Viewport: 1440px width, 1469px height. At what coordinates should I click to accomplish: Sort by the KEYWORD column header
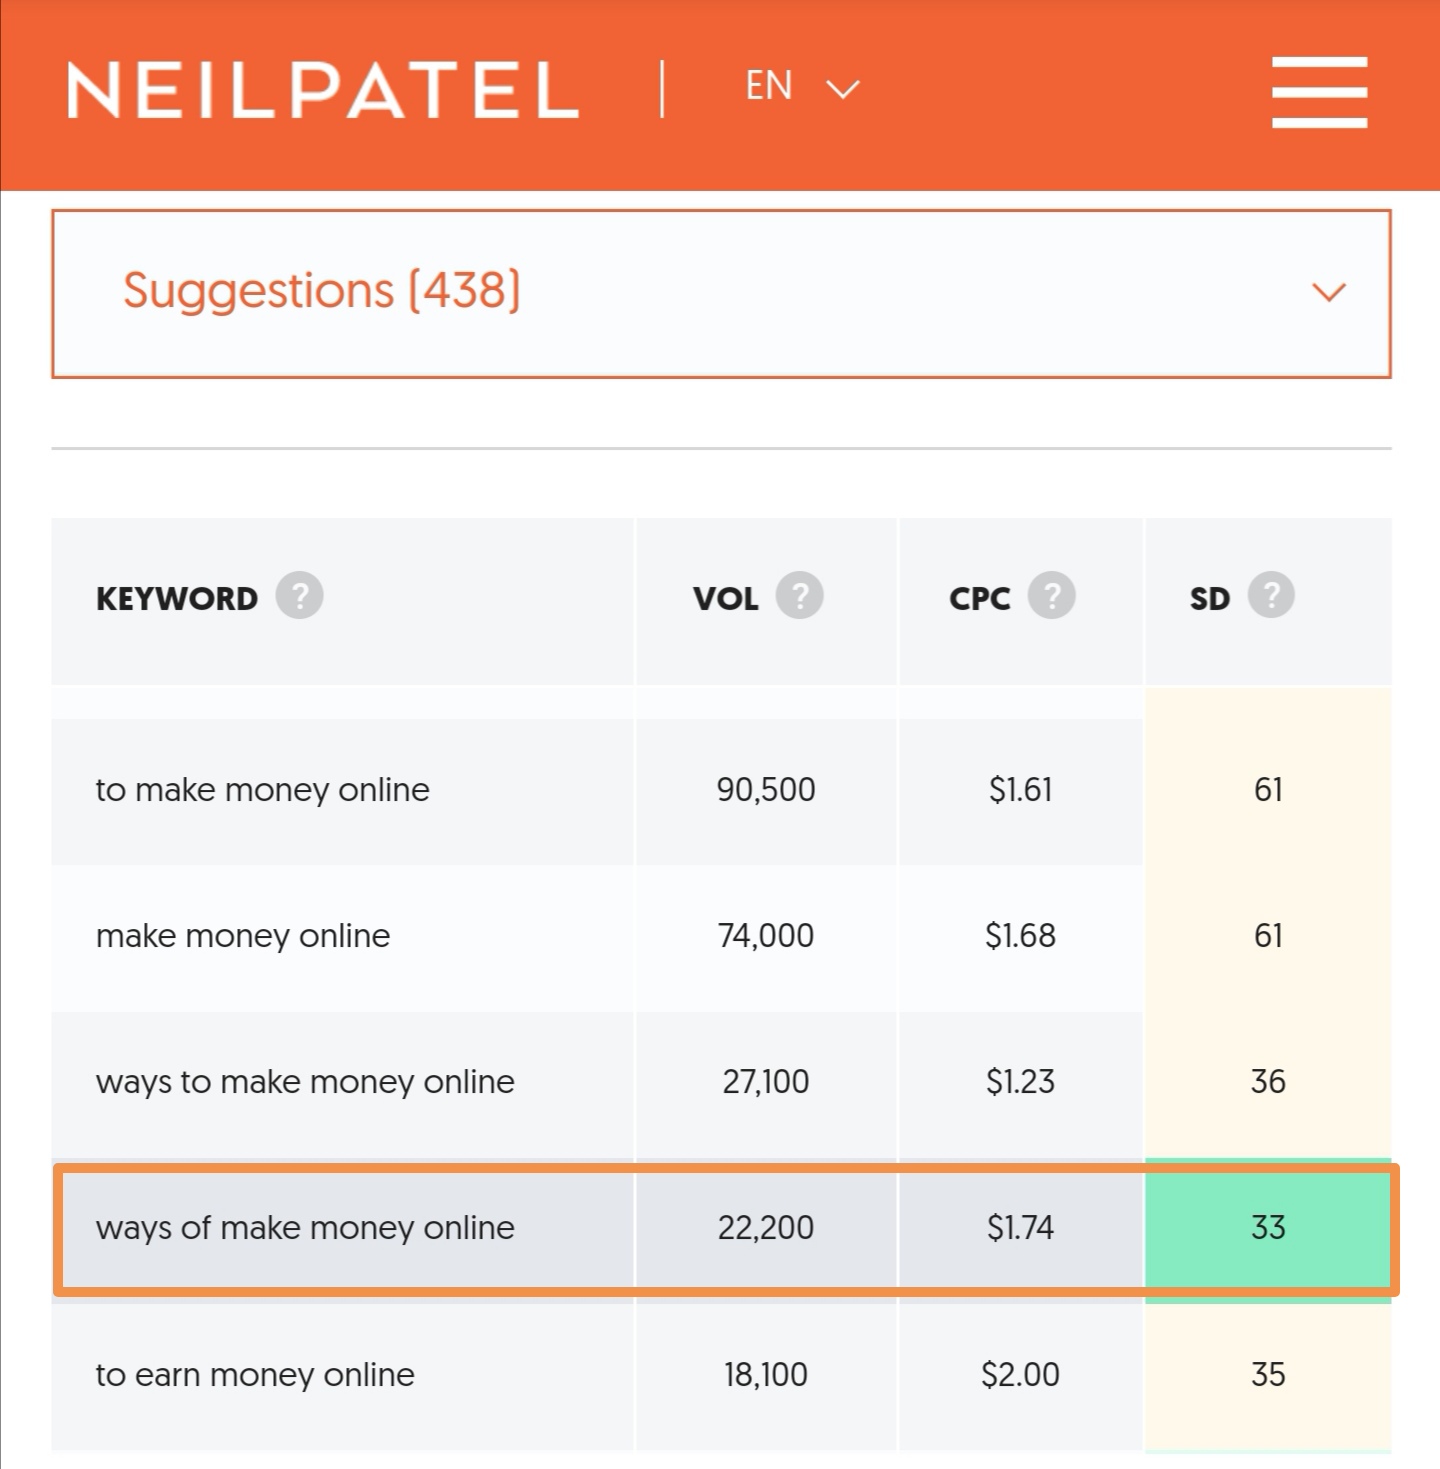coord(177,598)
